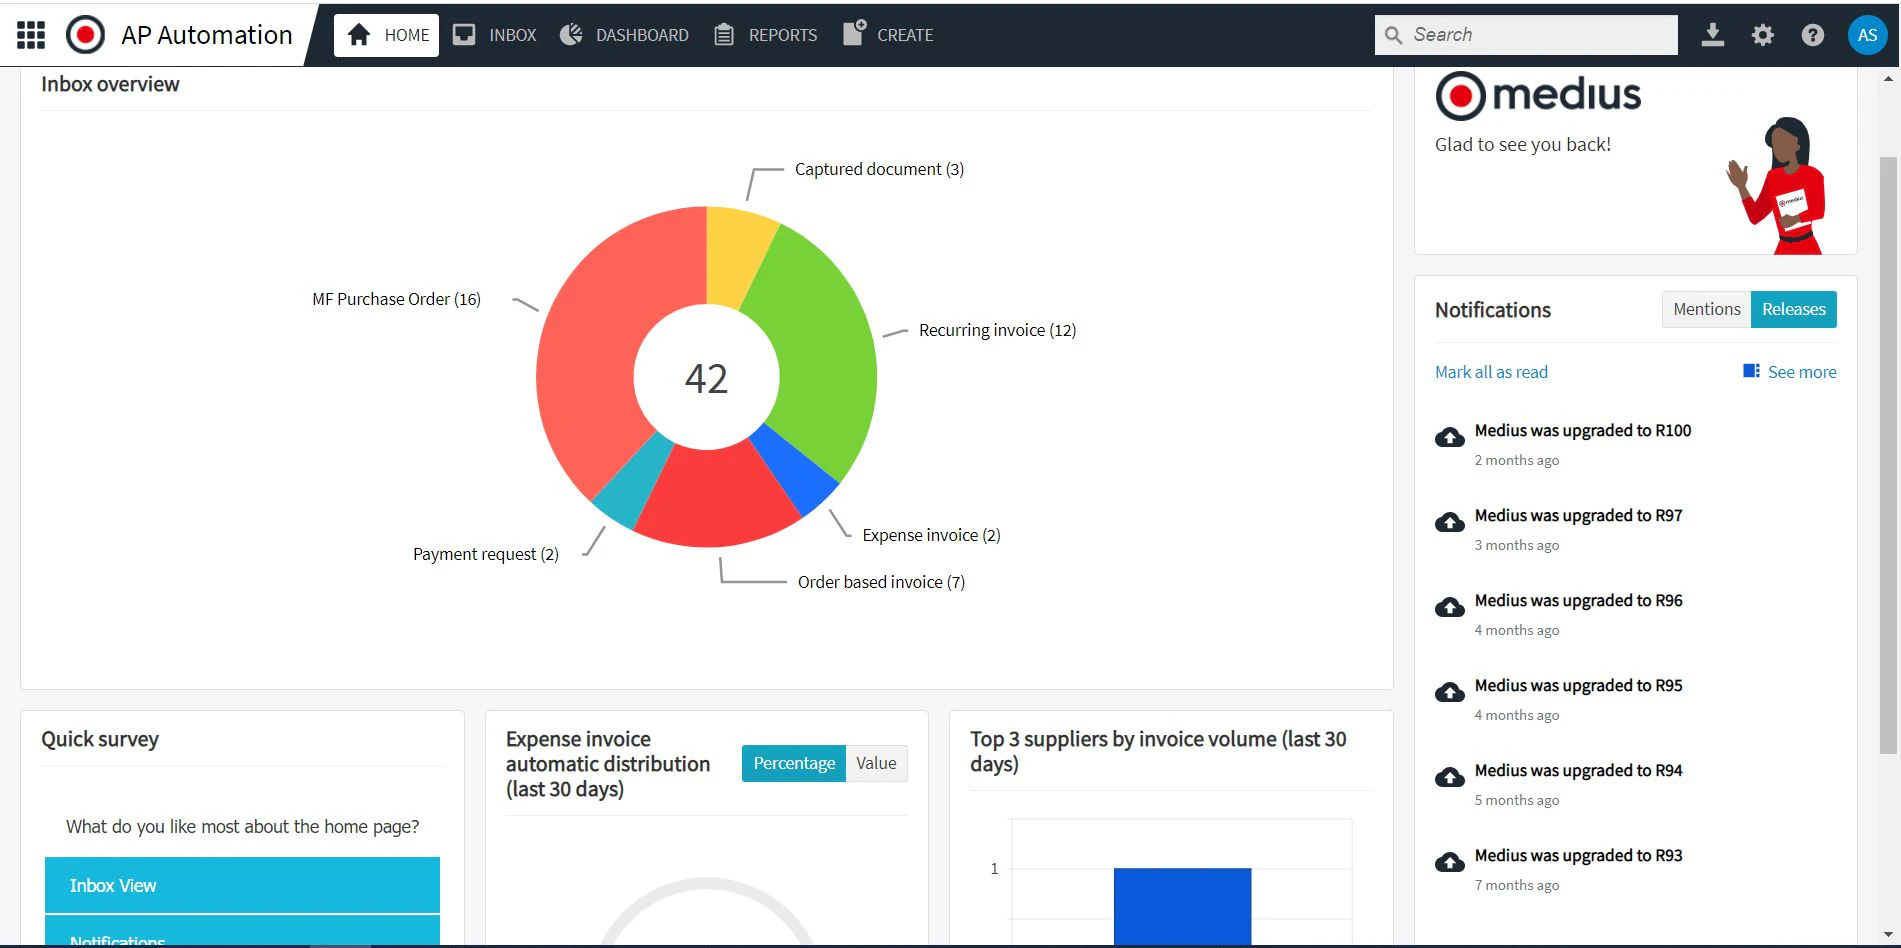Select Inbox View in the quick survey
The image size is (1901, 948).
(x=241, y=885)
